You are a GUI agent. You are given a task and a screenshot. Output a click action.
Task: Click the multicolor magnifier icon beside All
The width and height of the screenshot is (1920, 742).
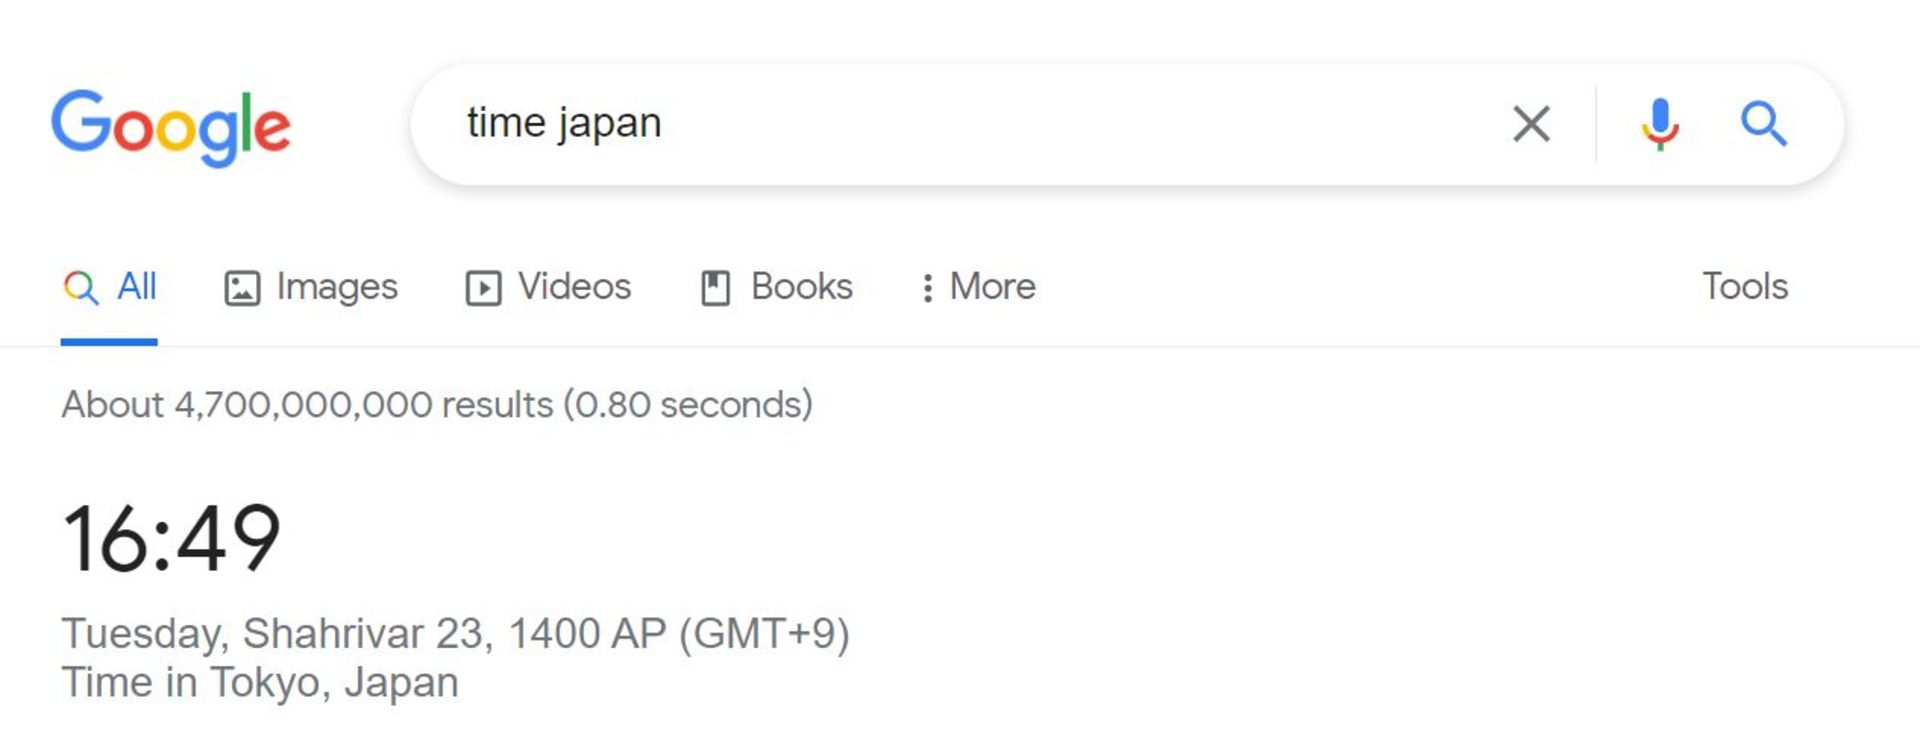click(x=81, y=288)
